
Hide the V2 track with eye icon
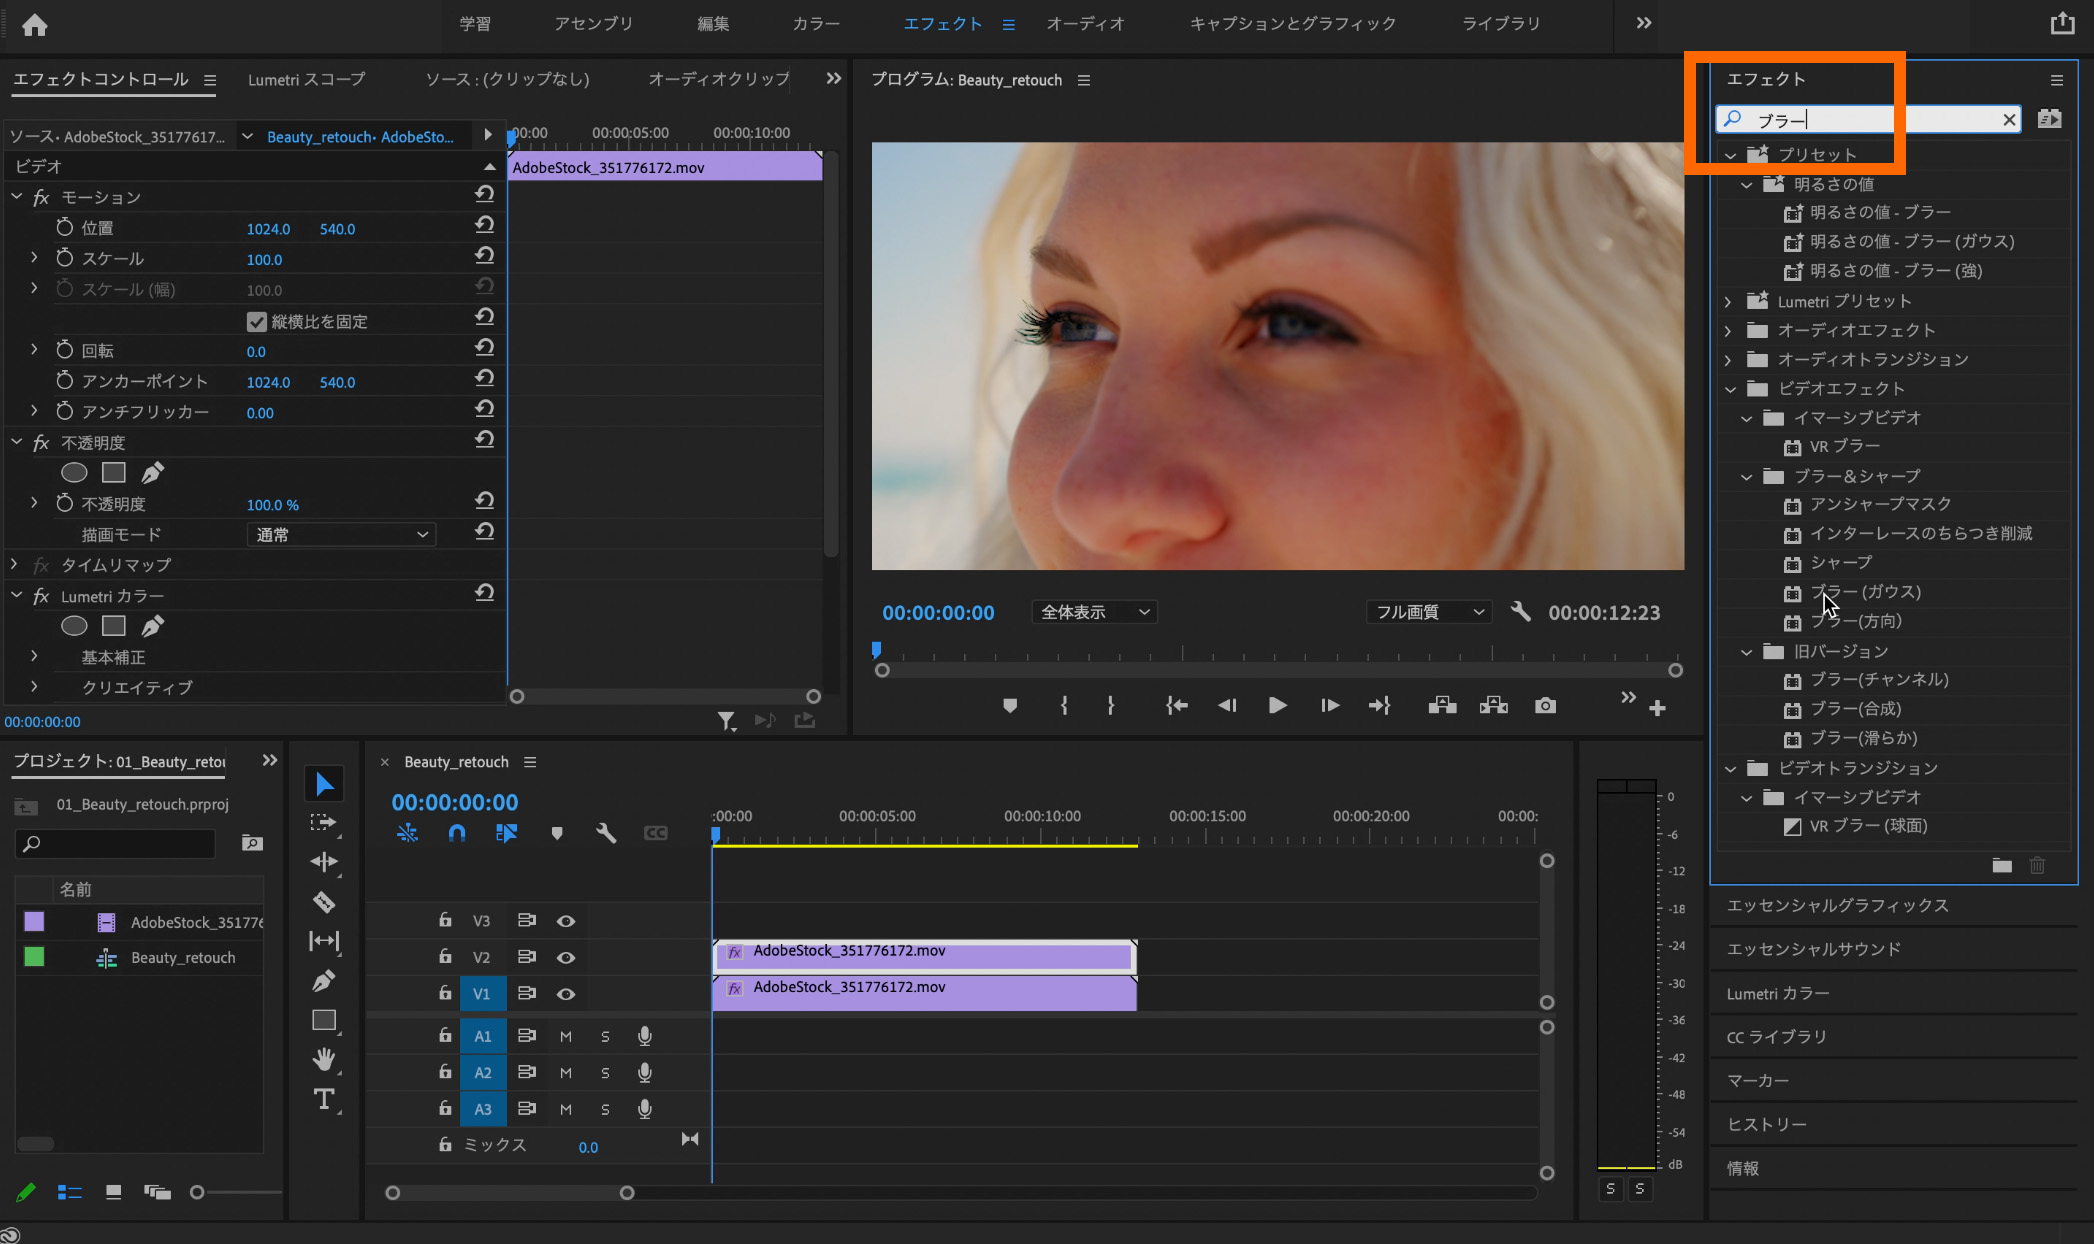[x=566, y=958]
